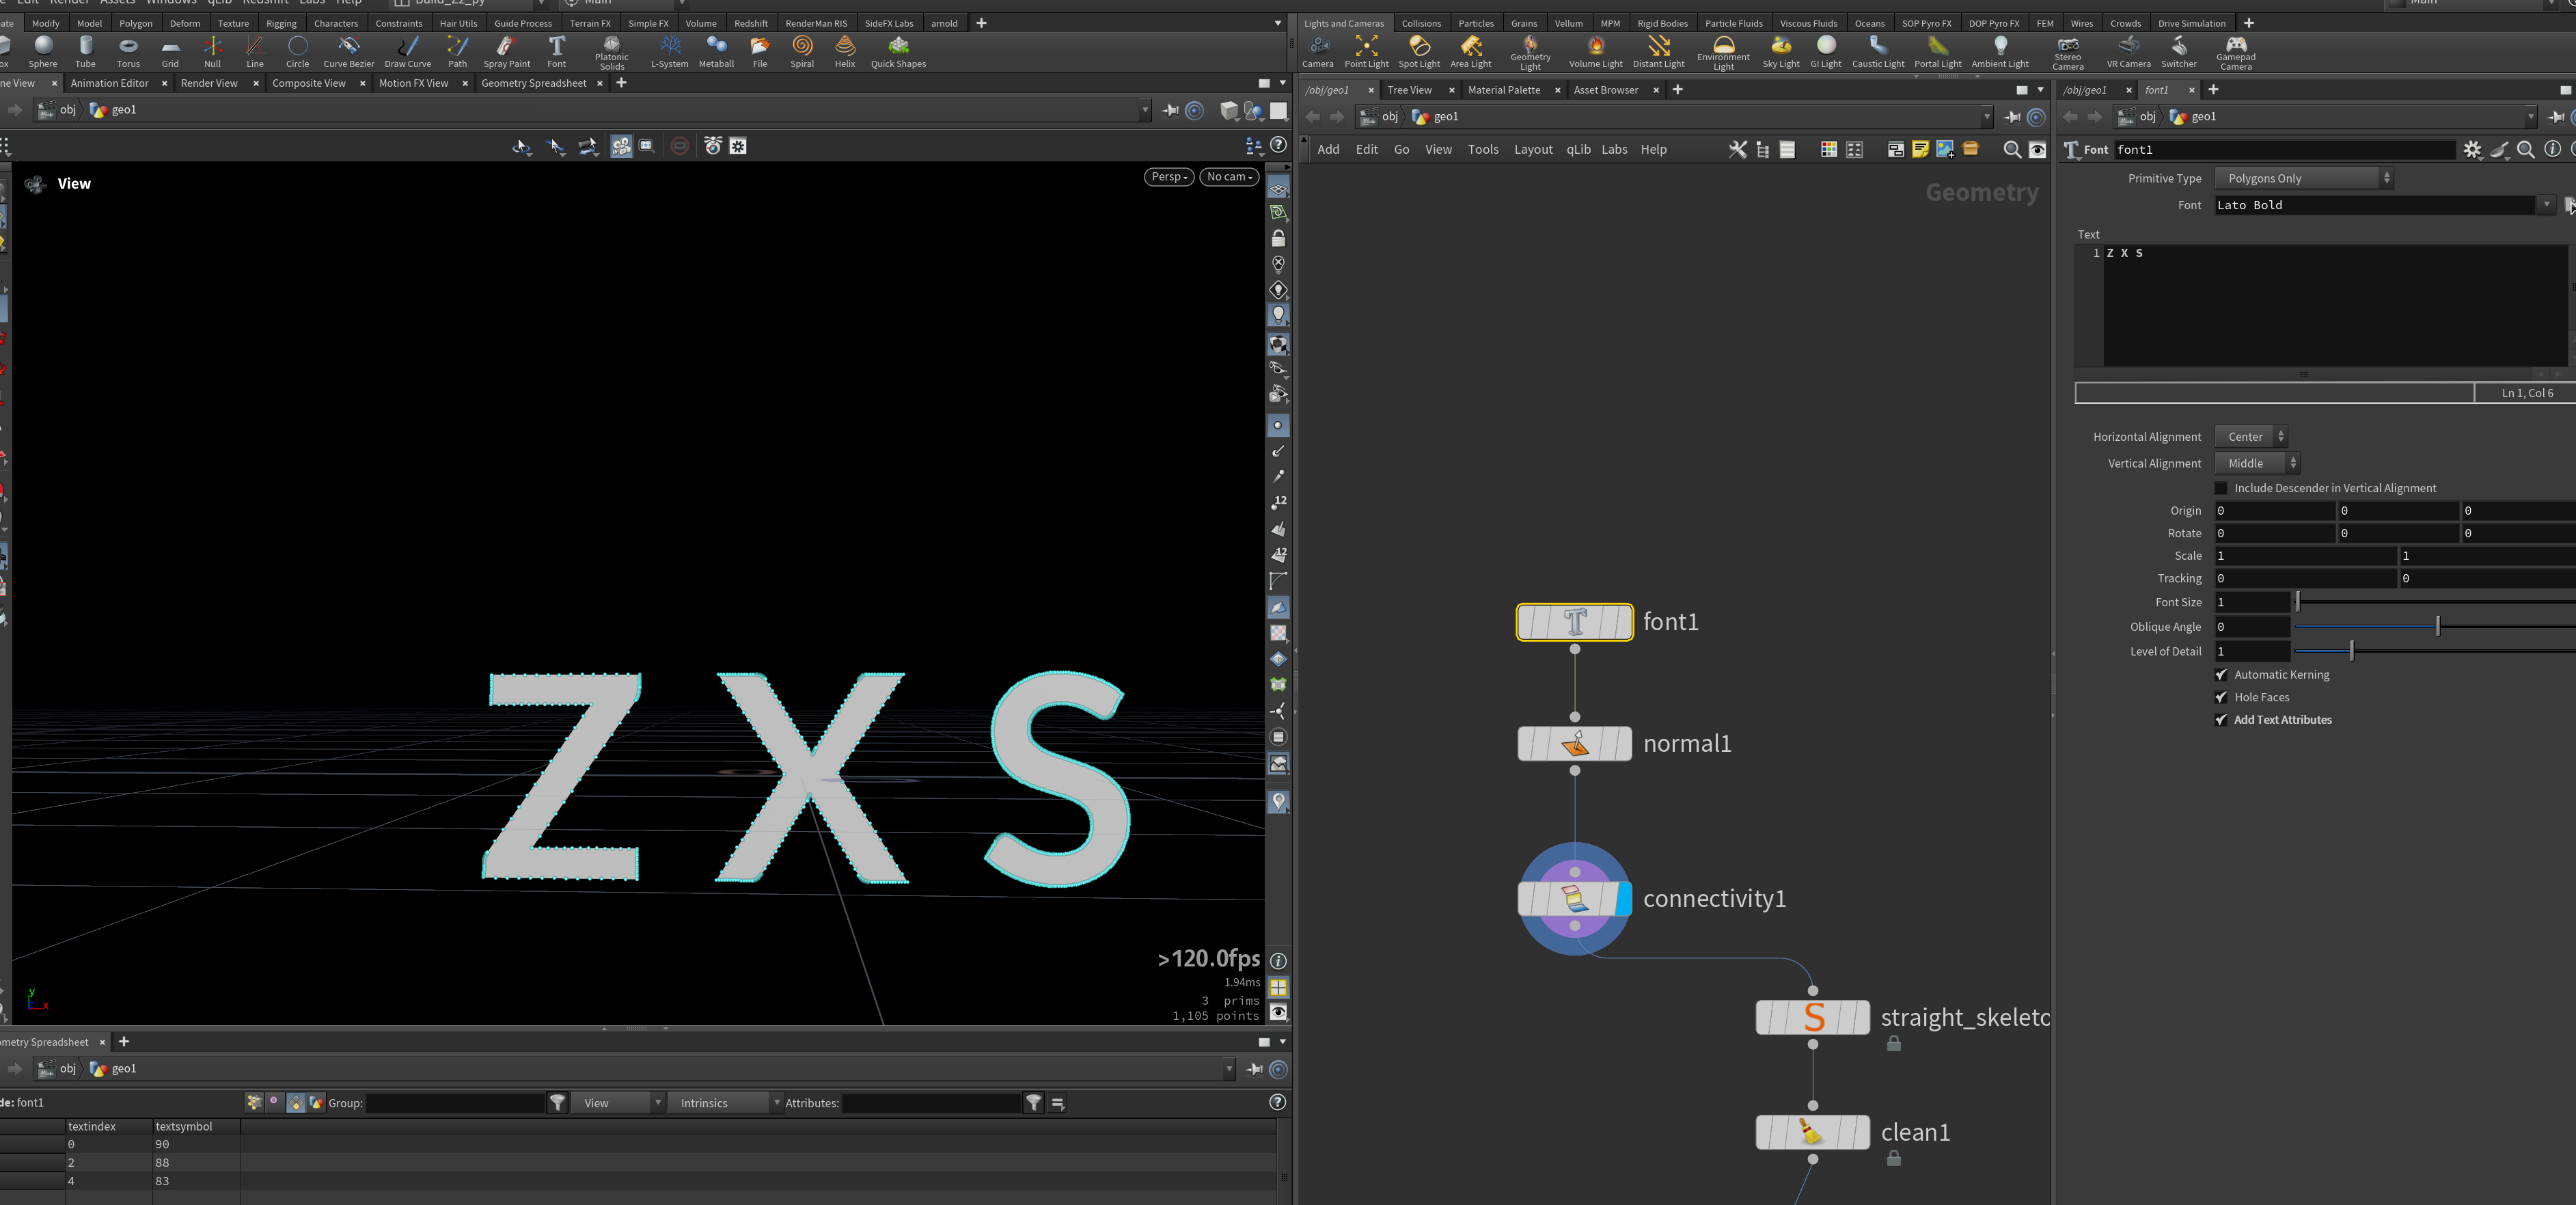Screen dimensions: 2576x1205
Task: Create a Spiral from the shelf
Action: pos(802,51)
